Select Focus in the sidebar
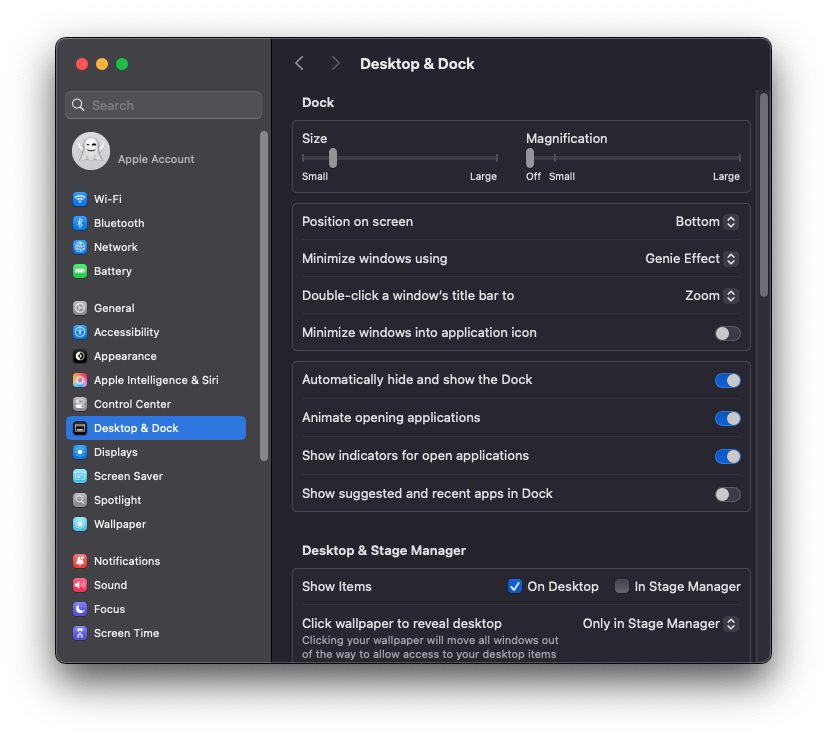Screen dimensions: 827x737 click(156, 609)
